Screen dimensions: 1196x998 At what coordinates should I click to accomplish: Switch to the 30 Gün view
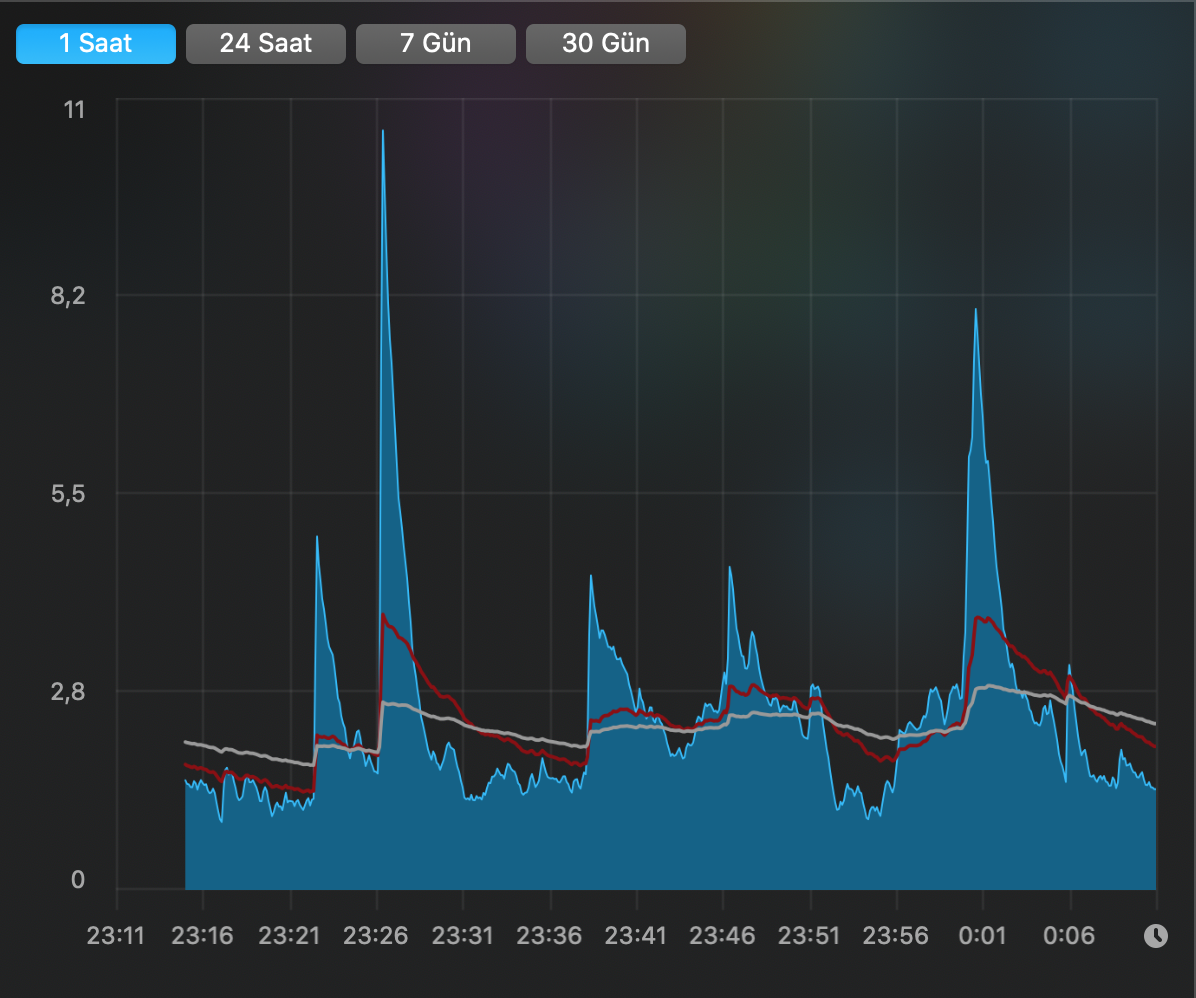pyautogui.click(x=605, y=43)
